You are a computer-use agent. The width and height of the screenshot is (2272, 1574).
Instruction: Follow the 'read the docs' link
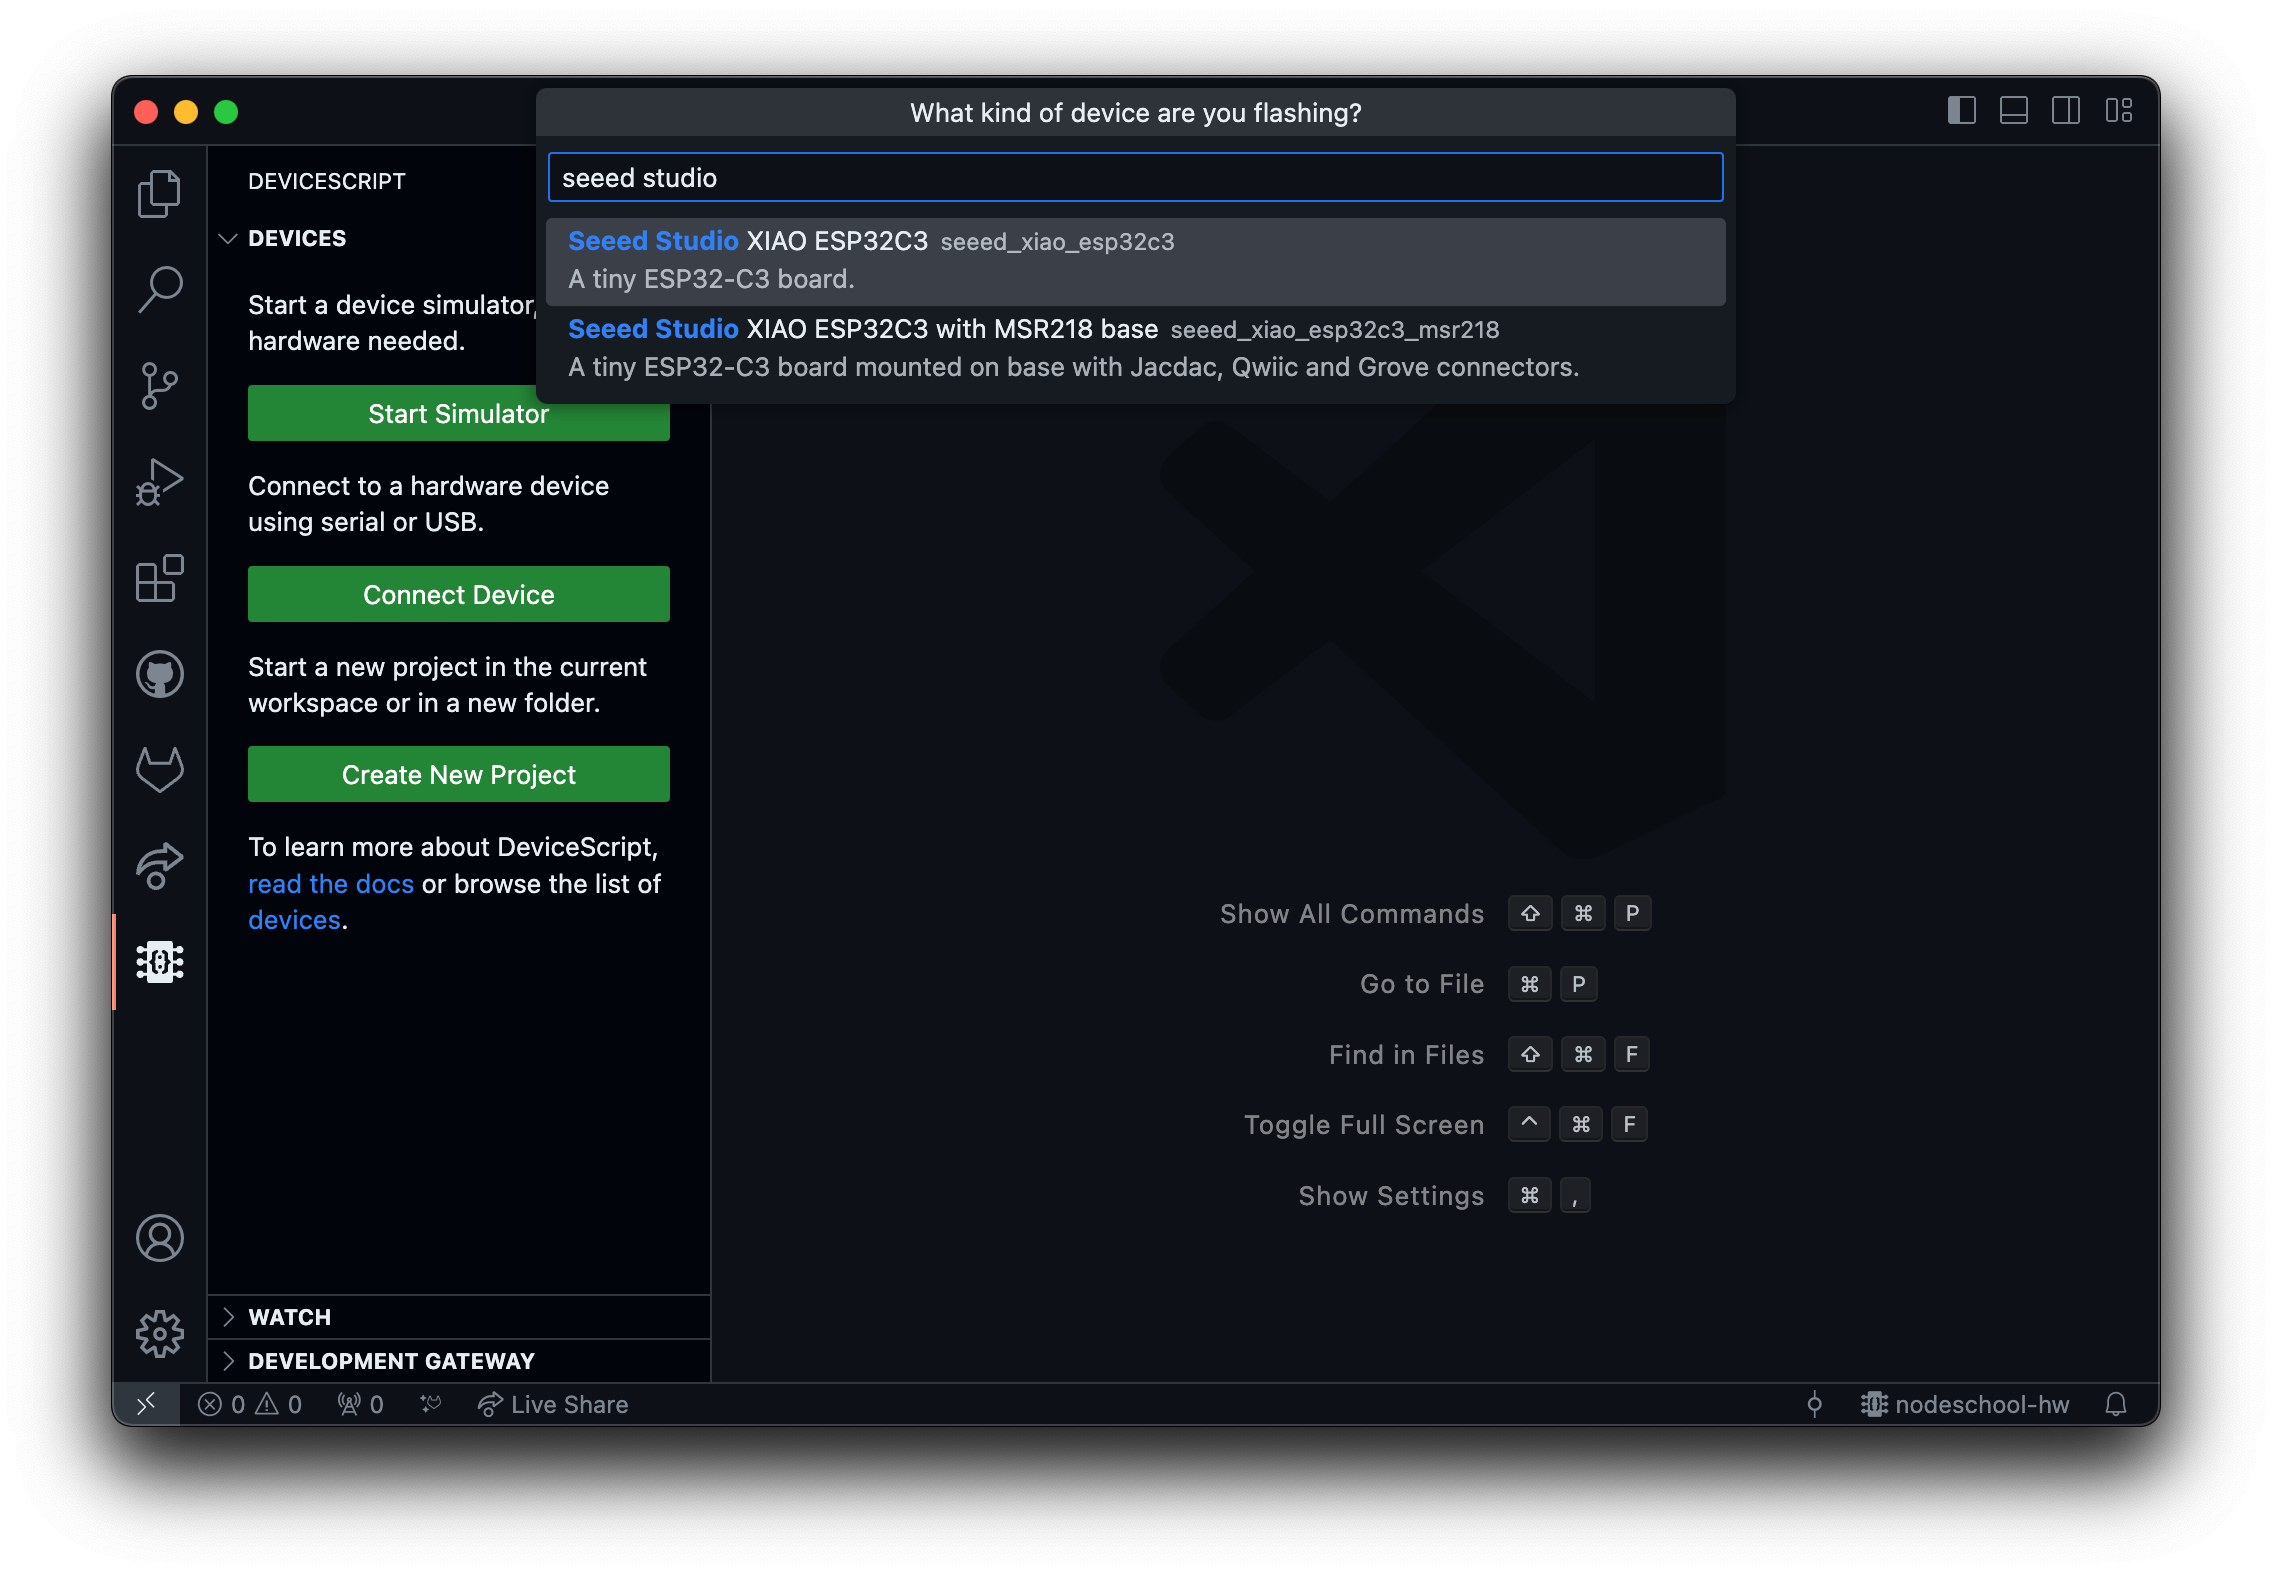click(330, 884)
